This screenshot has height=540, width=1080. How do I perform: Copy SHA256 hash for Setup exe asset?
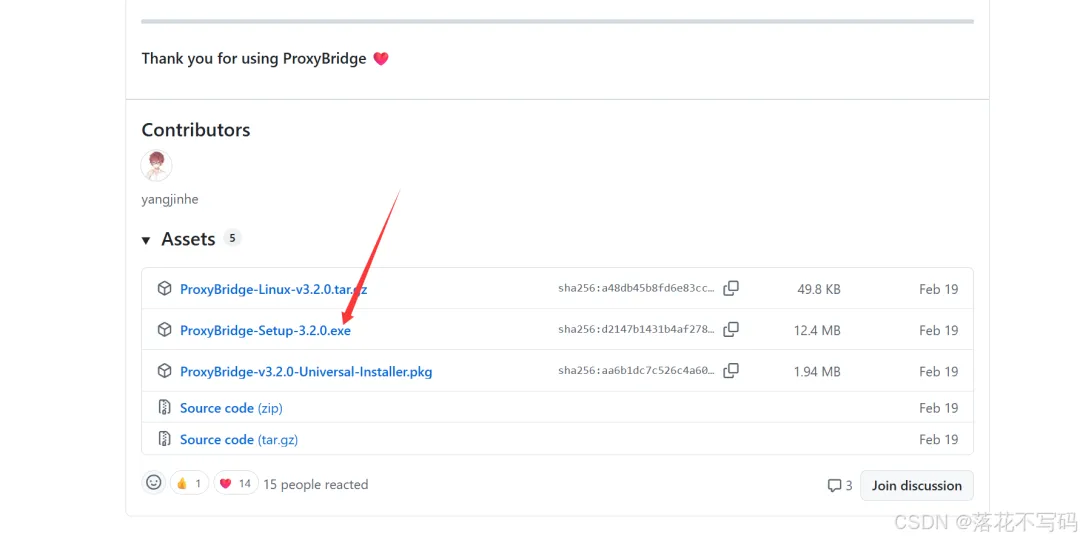(x=731, y=330)
